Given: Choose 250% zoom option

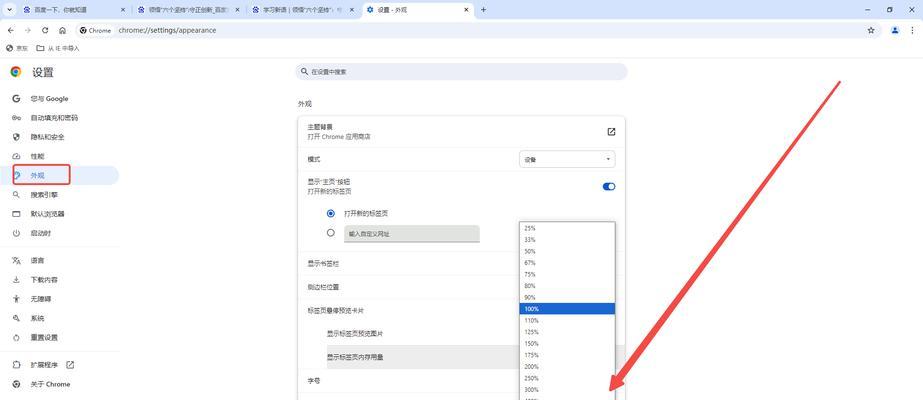Looking at the screenshot, I should click(x=567, y=378).
